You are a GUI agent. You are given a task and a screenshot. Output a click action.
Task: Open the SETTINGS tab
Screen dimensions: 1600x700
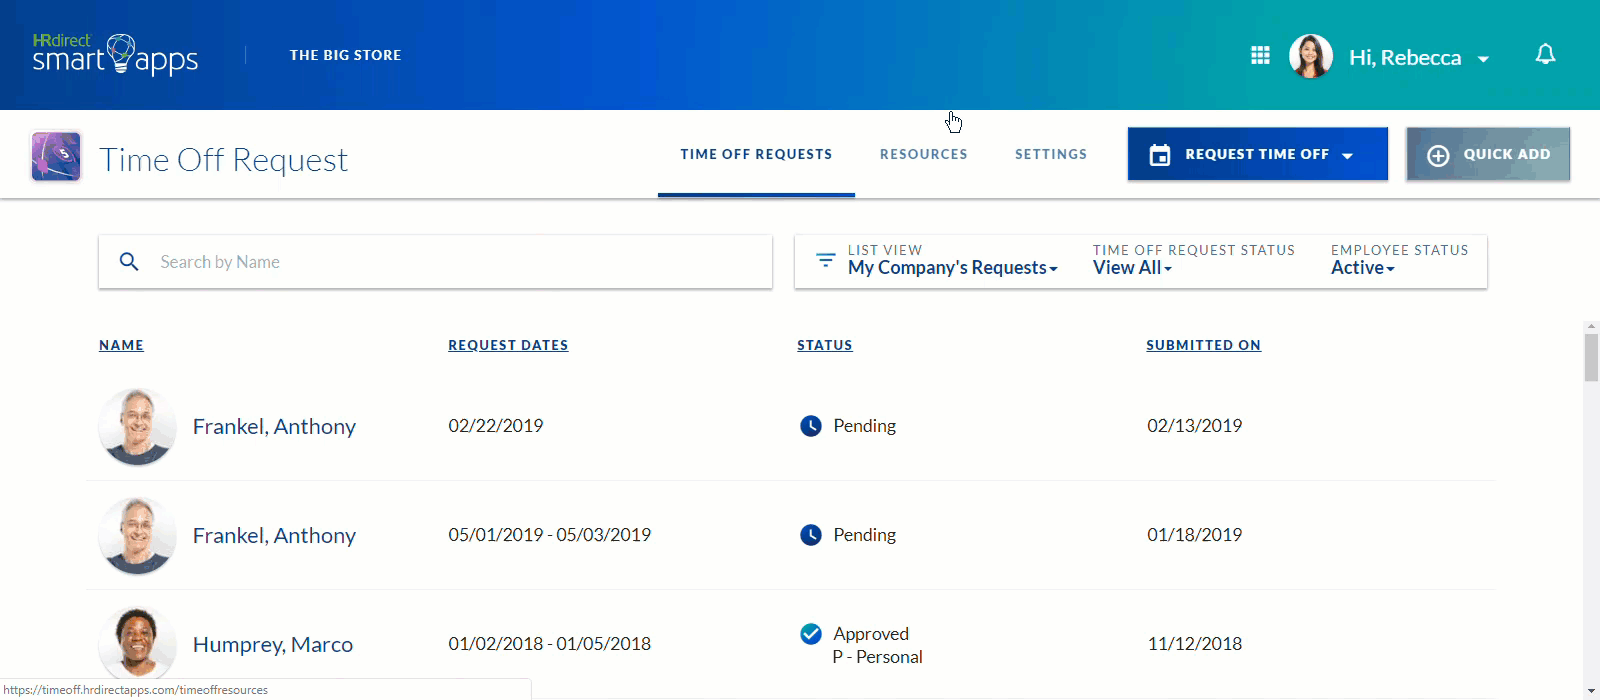1051,154
